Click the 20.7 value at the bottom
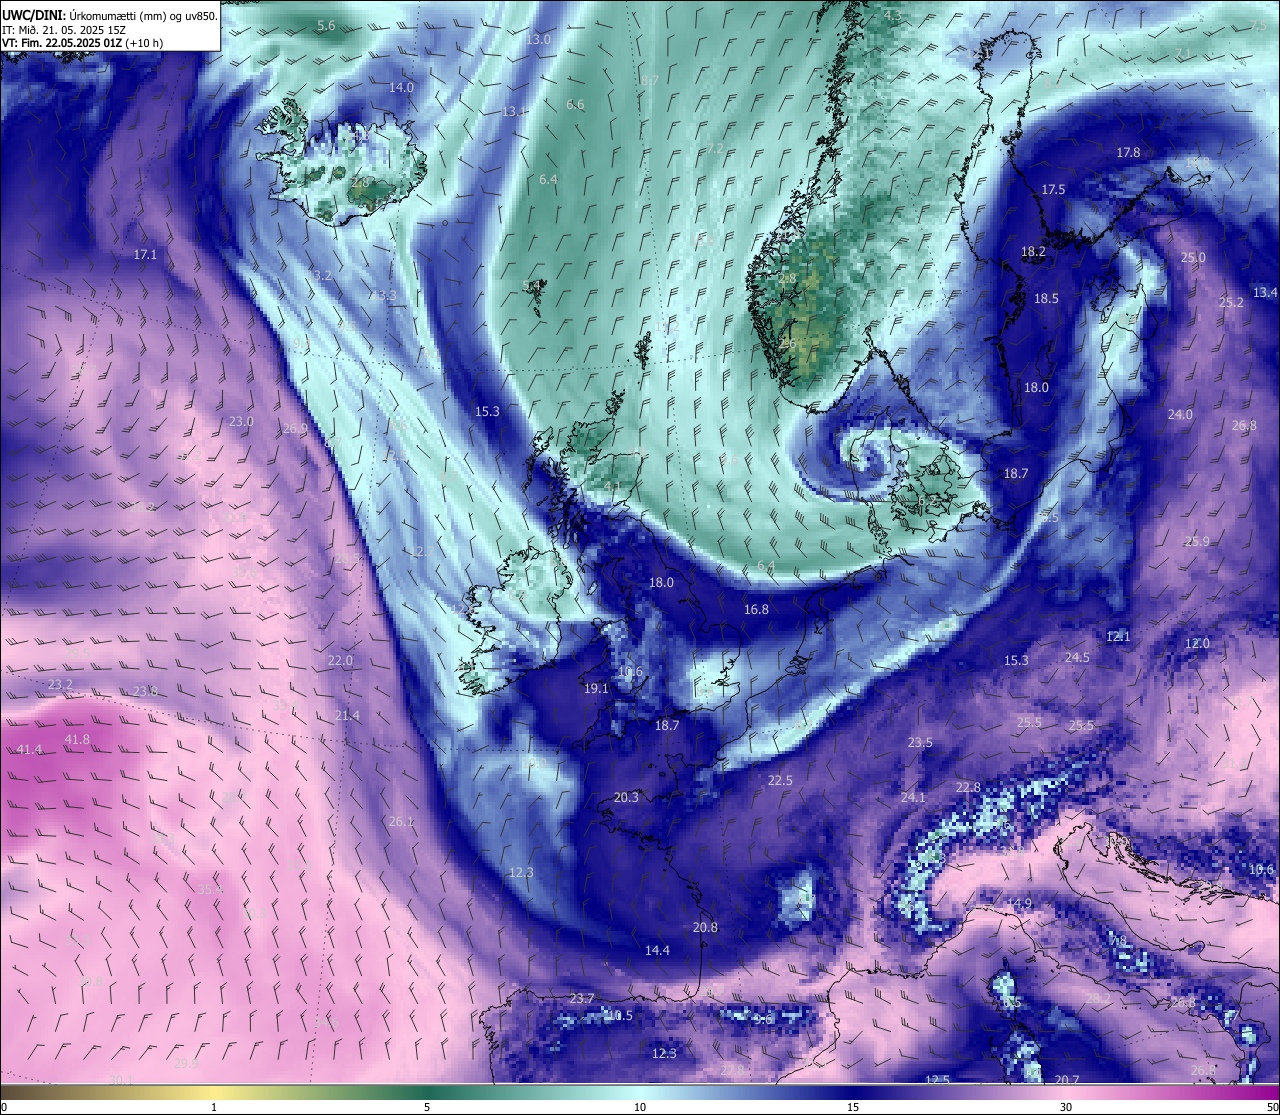Image resolution: width=1280 pixels, height=1115 pixels. click(1067, 1080)
